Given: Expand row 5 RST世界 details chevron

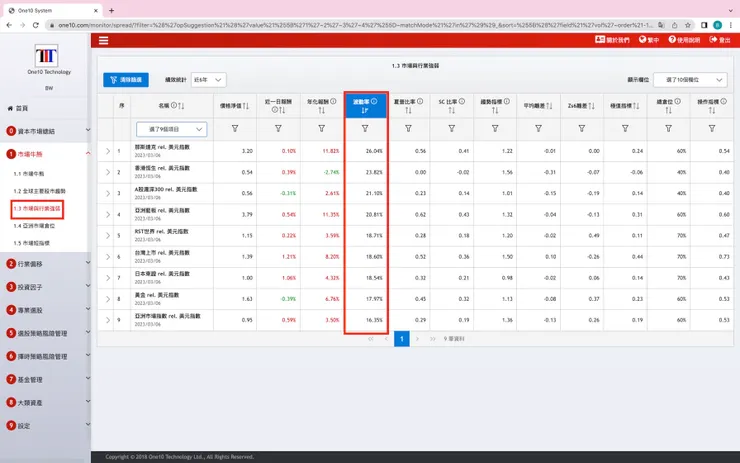Looking at the screenshot, I should tap(108, 236).
